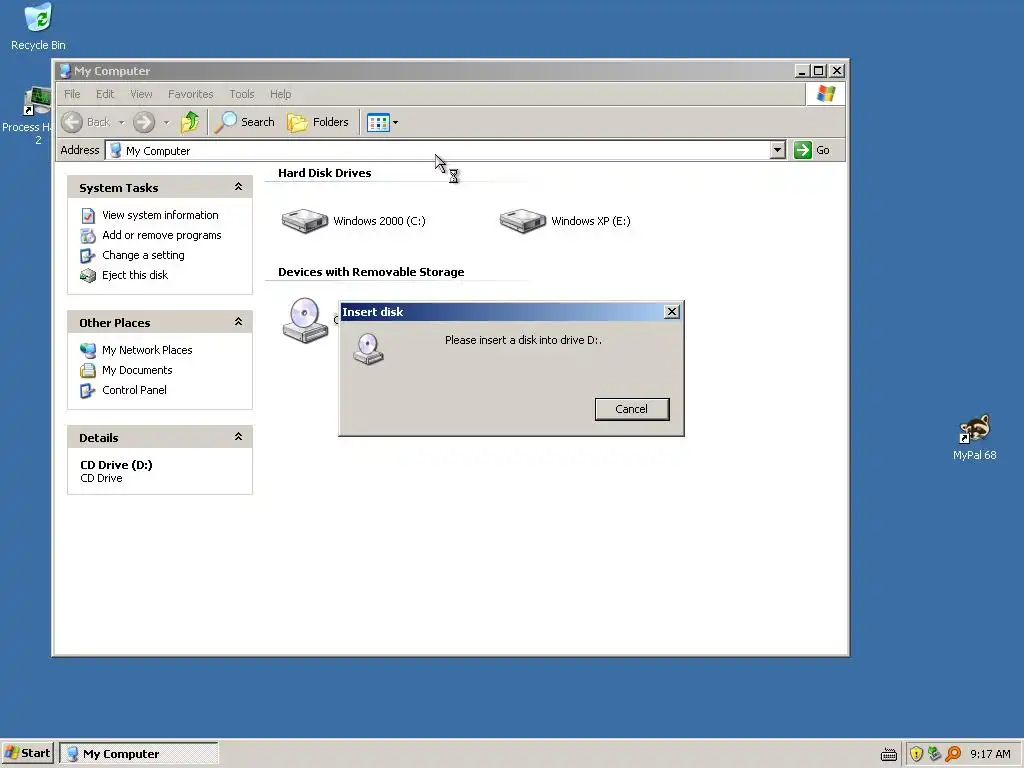Click the Go button beside address bar
This screenshot has height=768, width=1024.
tap(812, 150)
